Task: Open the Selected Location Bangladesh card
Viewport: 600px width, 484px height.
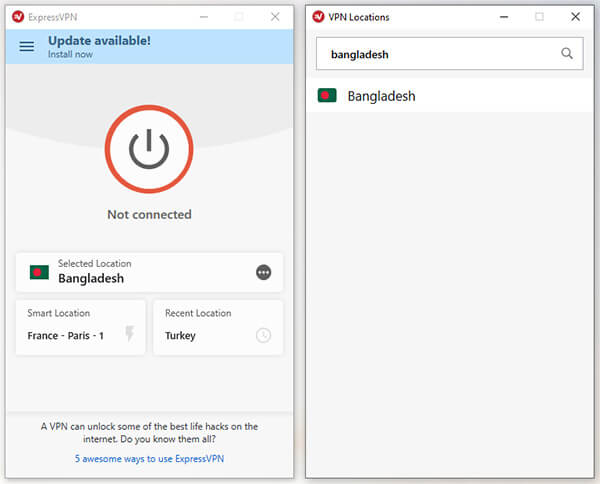Action: 149,272
